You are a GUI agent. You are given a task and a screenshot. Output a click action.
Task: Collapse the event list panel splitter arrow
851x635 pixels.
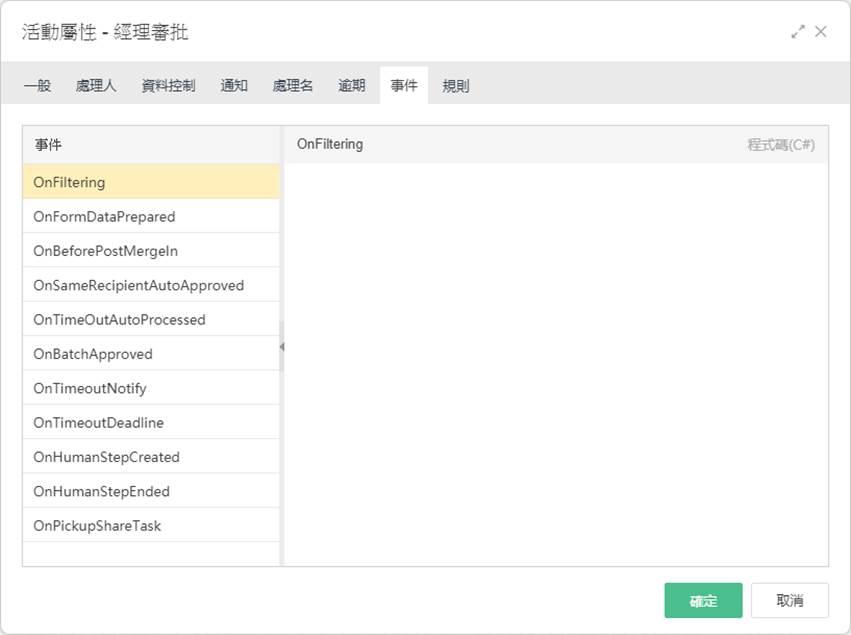pyautogui.click(x=282, y=346)
